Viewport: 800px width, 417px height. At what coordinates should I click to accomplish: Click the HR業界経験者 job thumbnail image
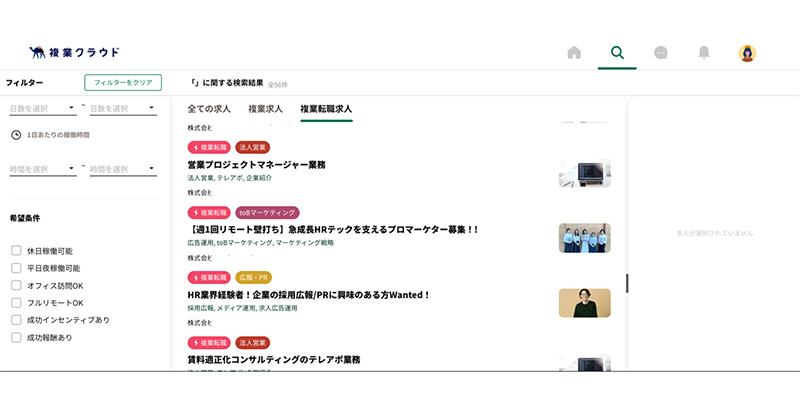click(x=584, y=303)
